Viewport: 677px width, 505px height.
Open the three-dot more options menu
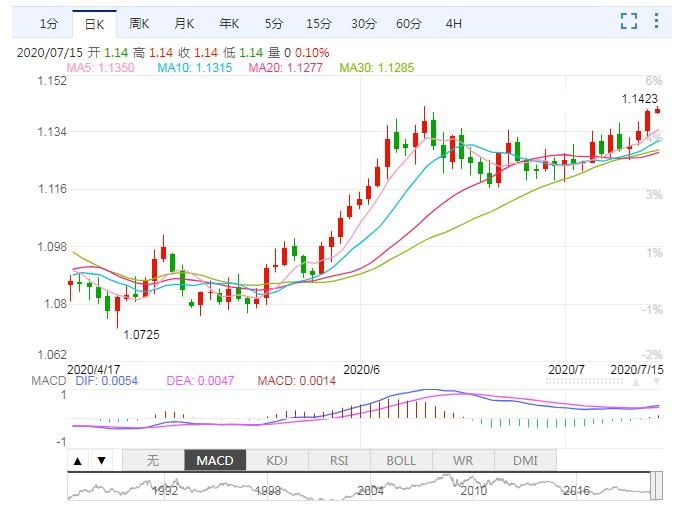[657, 21]
